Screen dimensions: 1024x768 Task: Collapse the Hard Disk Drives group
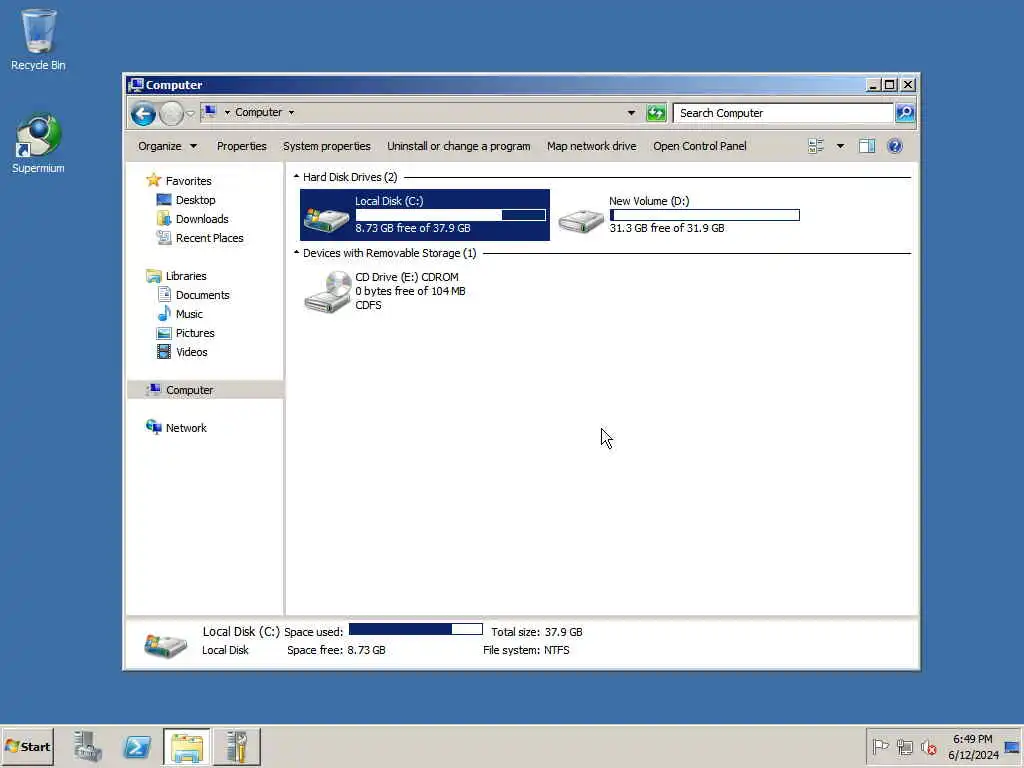pyautogui.click(x=296, y=176)
